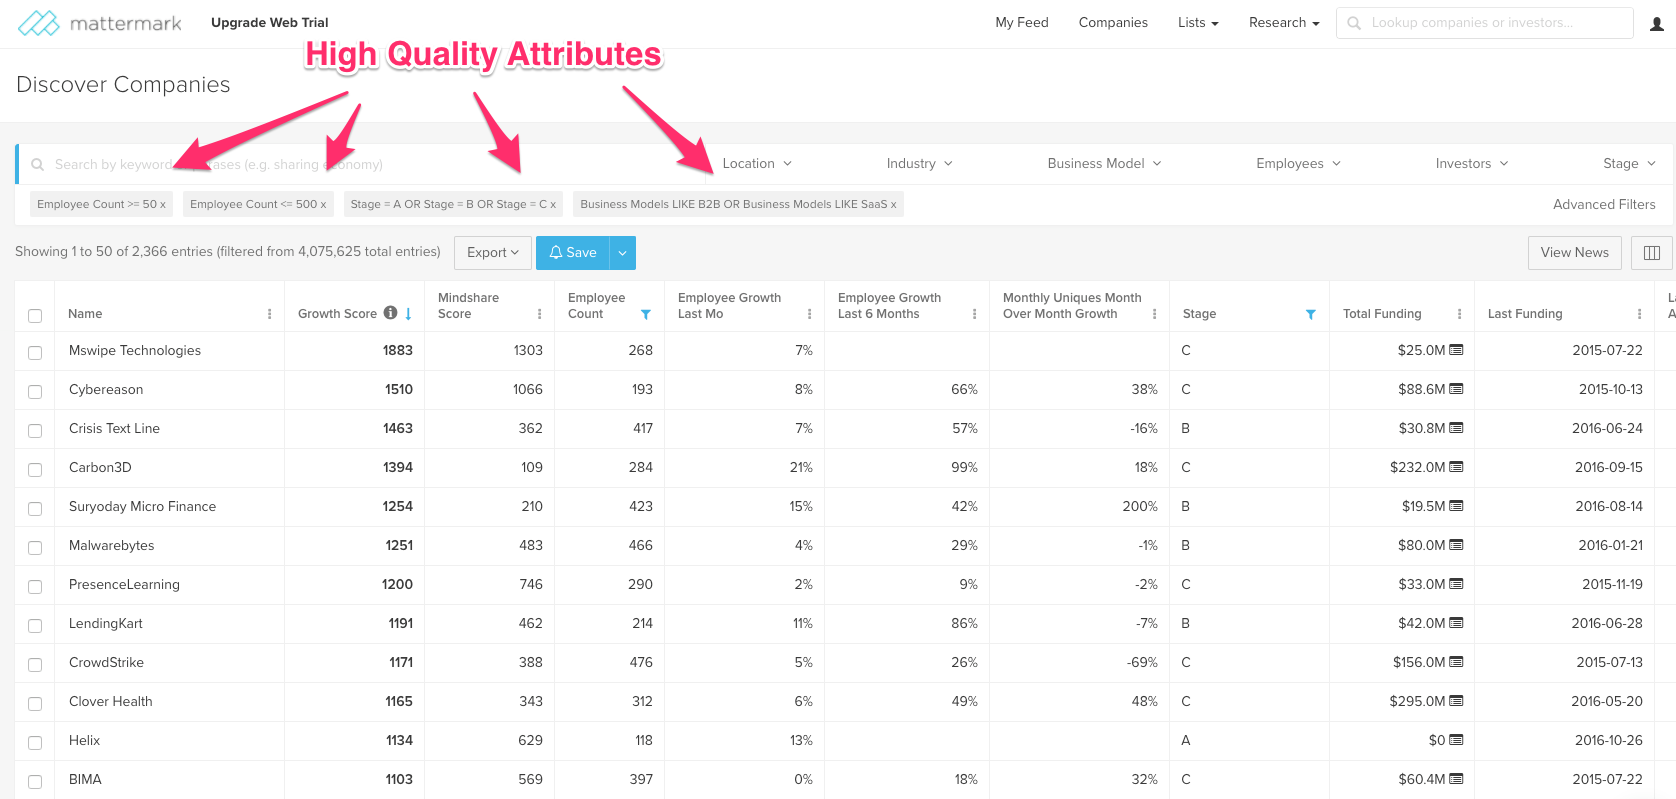Open the Helix company name
This screenshot has width=1676, height=799.
point(85,740)
